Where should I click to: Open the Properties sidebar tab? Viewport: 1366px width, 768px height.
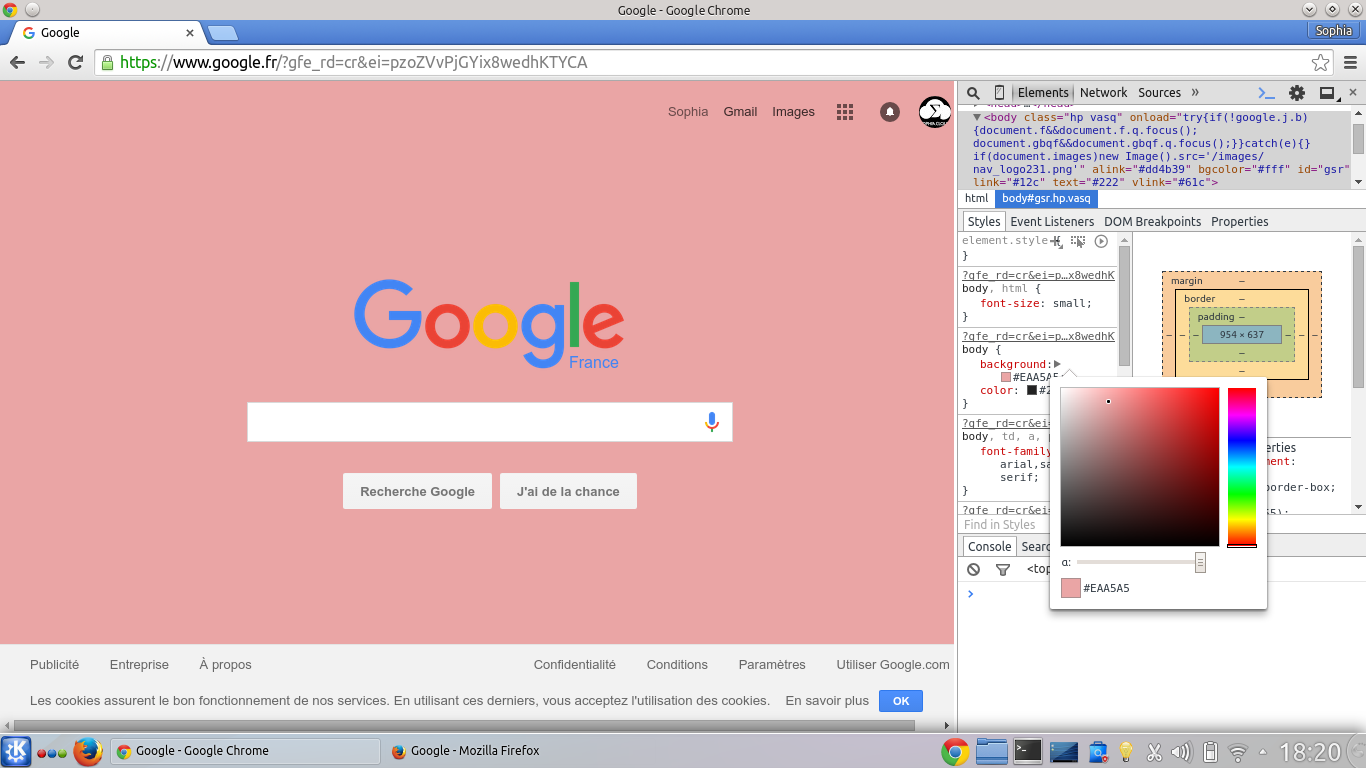(x=1239, y=221)
